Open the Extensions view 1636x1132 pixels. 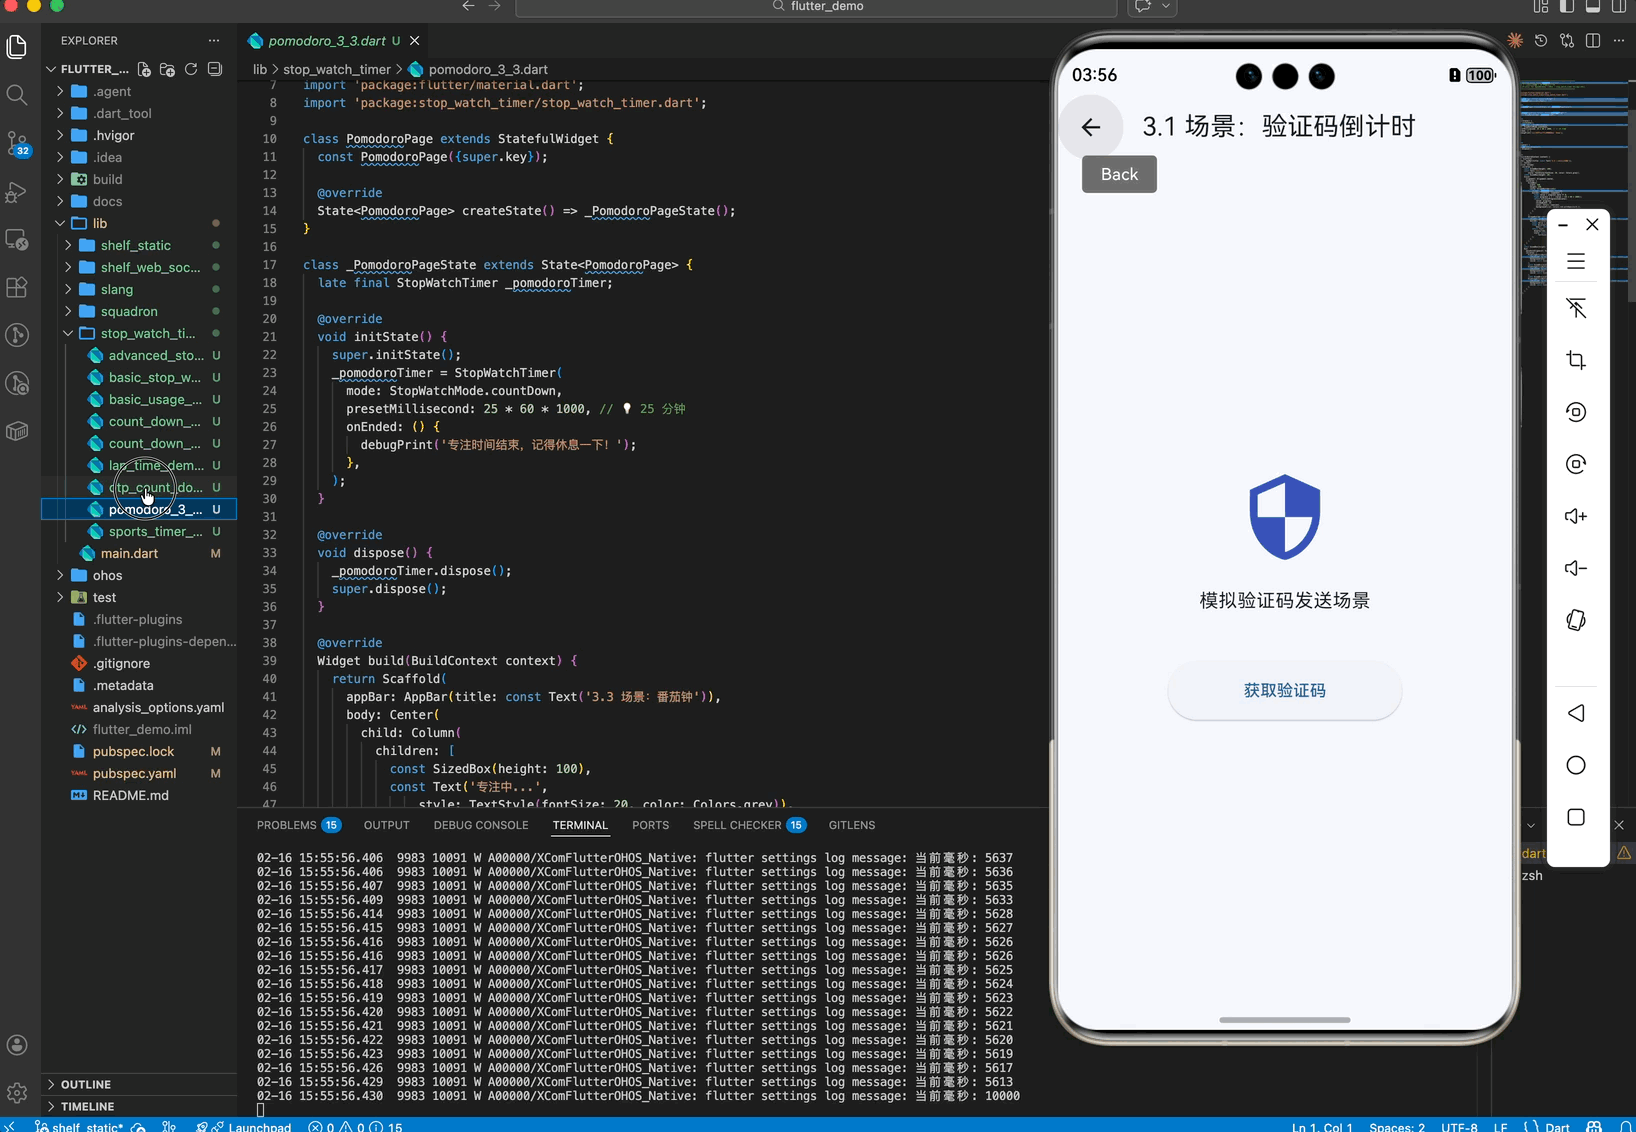pyautogui.click(x=17, y=287)
